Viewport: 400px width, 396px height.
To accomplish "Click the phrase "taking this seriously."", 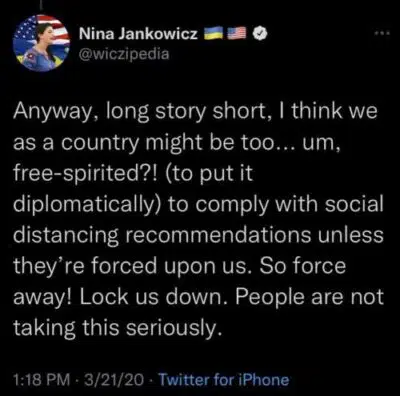I will [x=117, y=328].
